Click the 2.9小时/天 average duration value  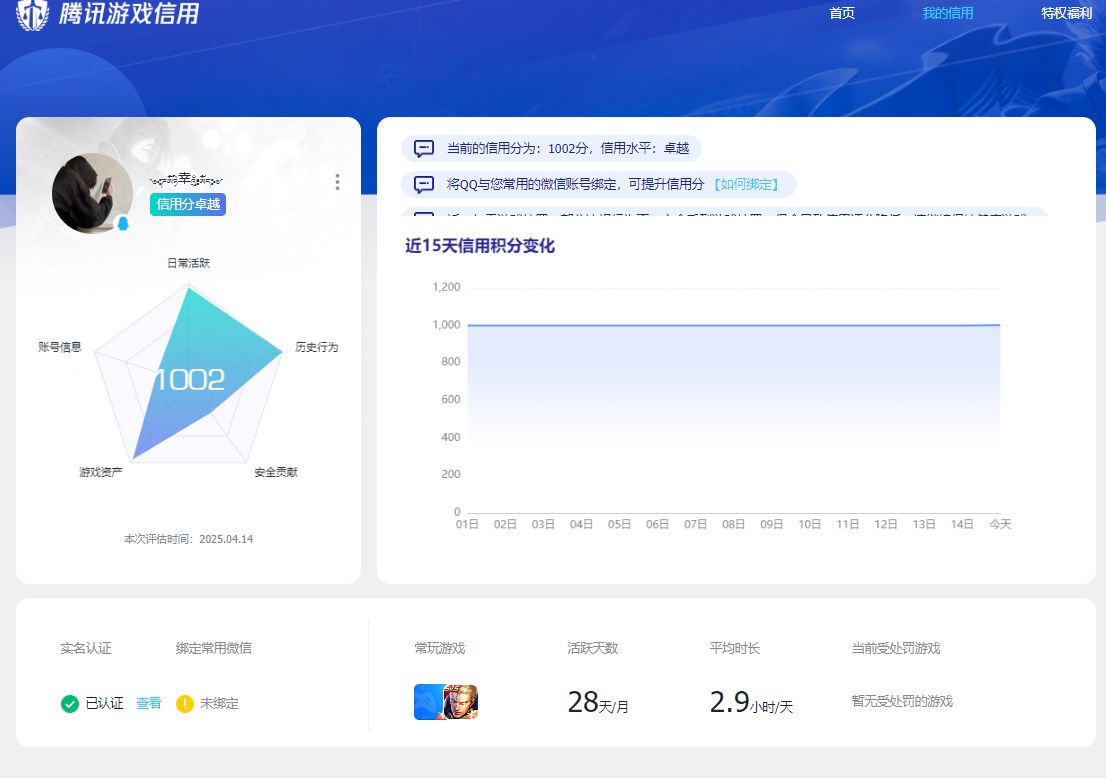751,703
